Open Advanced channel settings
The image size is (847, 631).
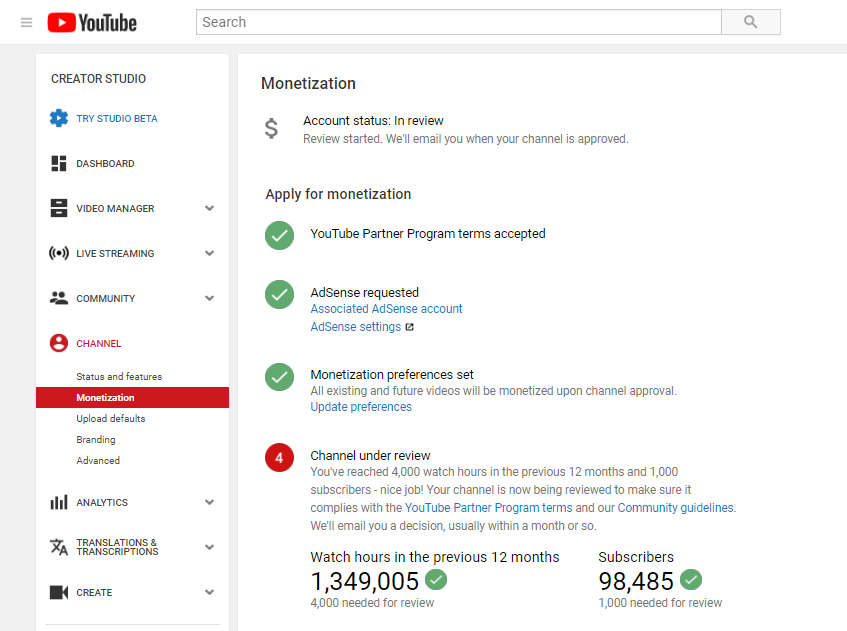(x=98, y=460)
